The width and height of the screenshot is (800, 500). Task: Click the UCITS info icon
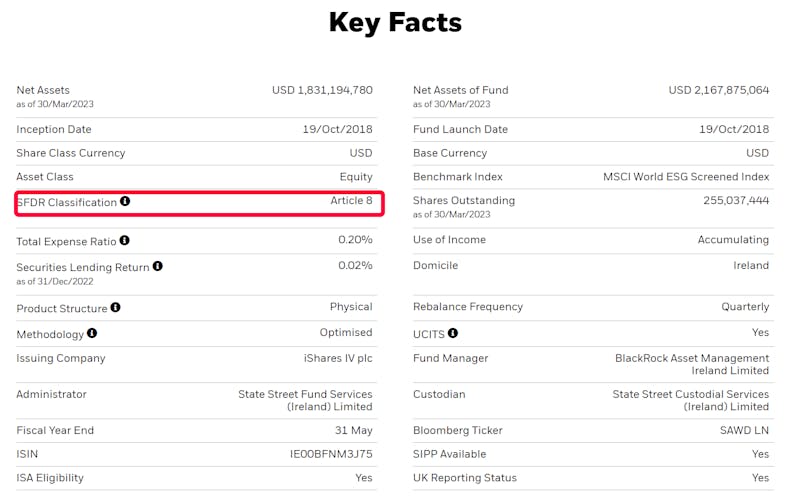(453, 333)
